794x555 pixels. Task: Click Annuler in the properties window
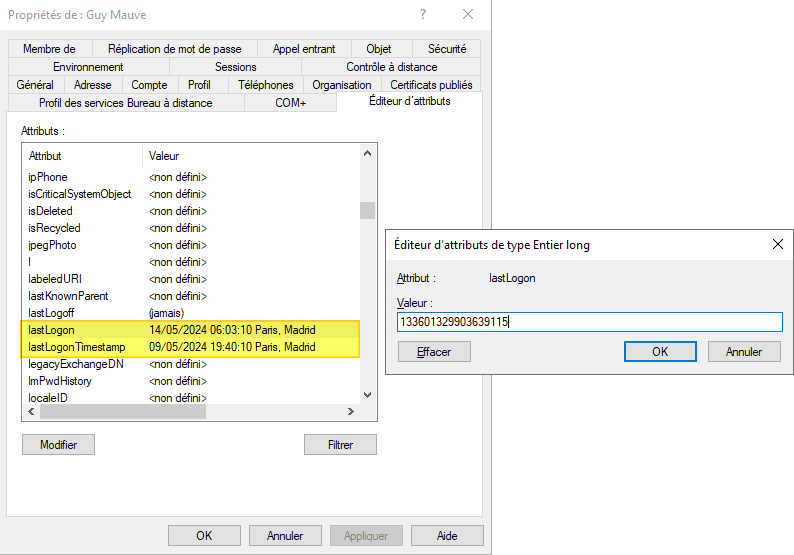[x=285, y=536]
